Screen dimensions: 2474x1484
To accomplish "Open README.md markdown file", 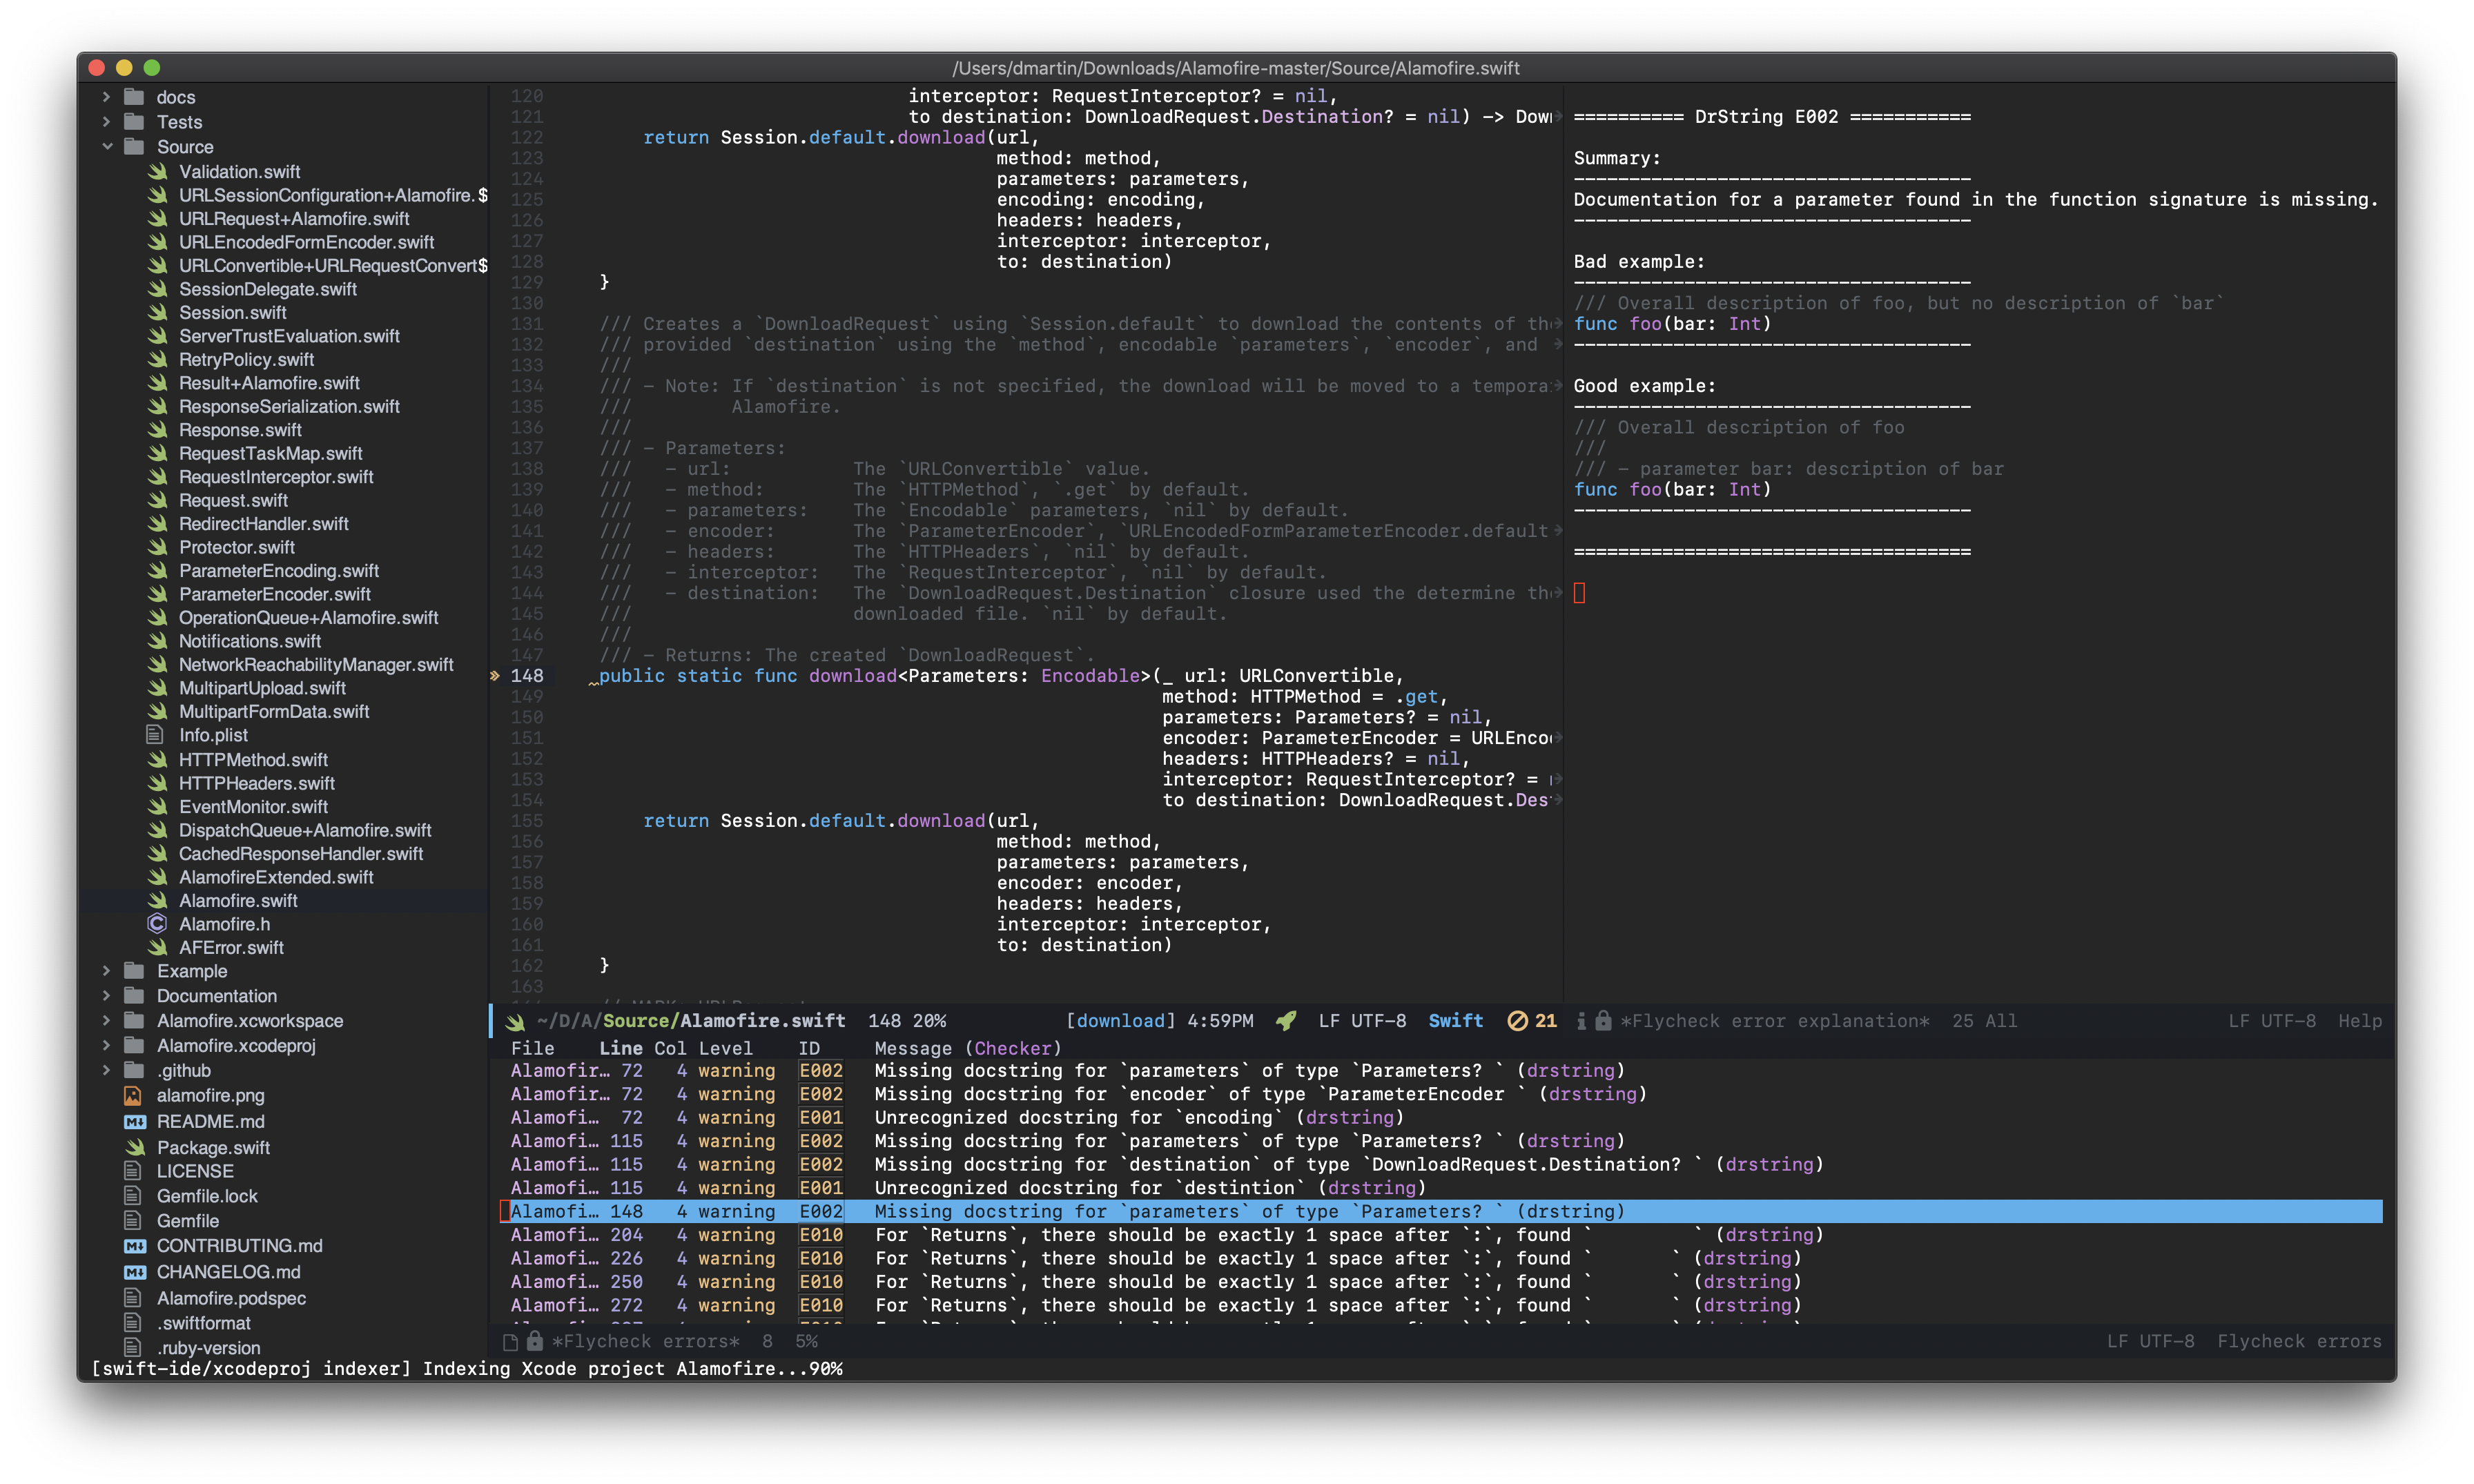I will [210, 1121].
